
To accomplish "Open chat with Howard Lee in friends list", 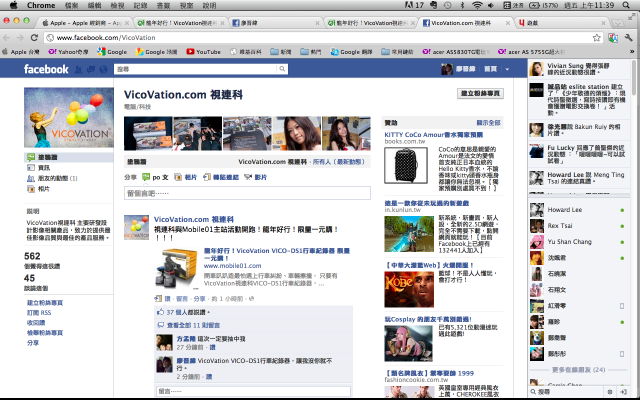I will click(578, 210).
